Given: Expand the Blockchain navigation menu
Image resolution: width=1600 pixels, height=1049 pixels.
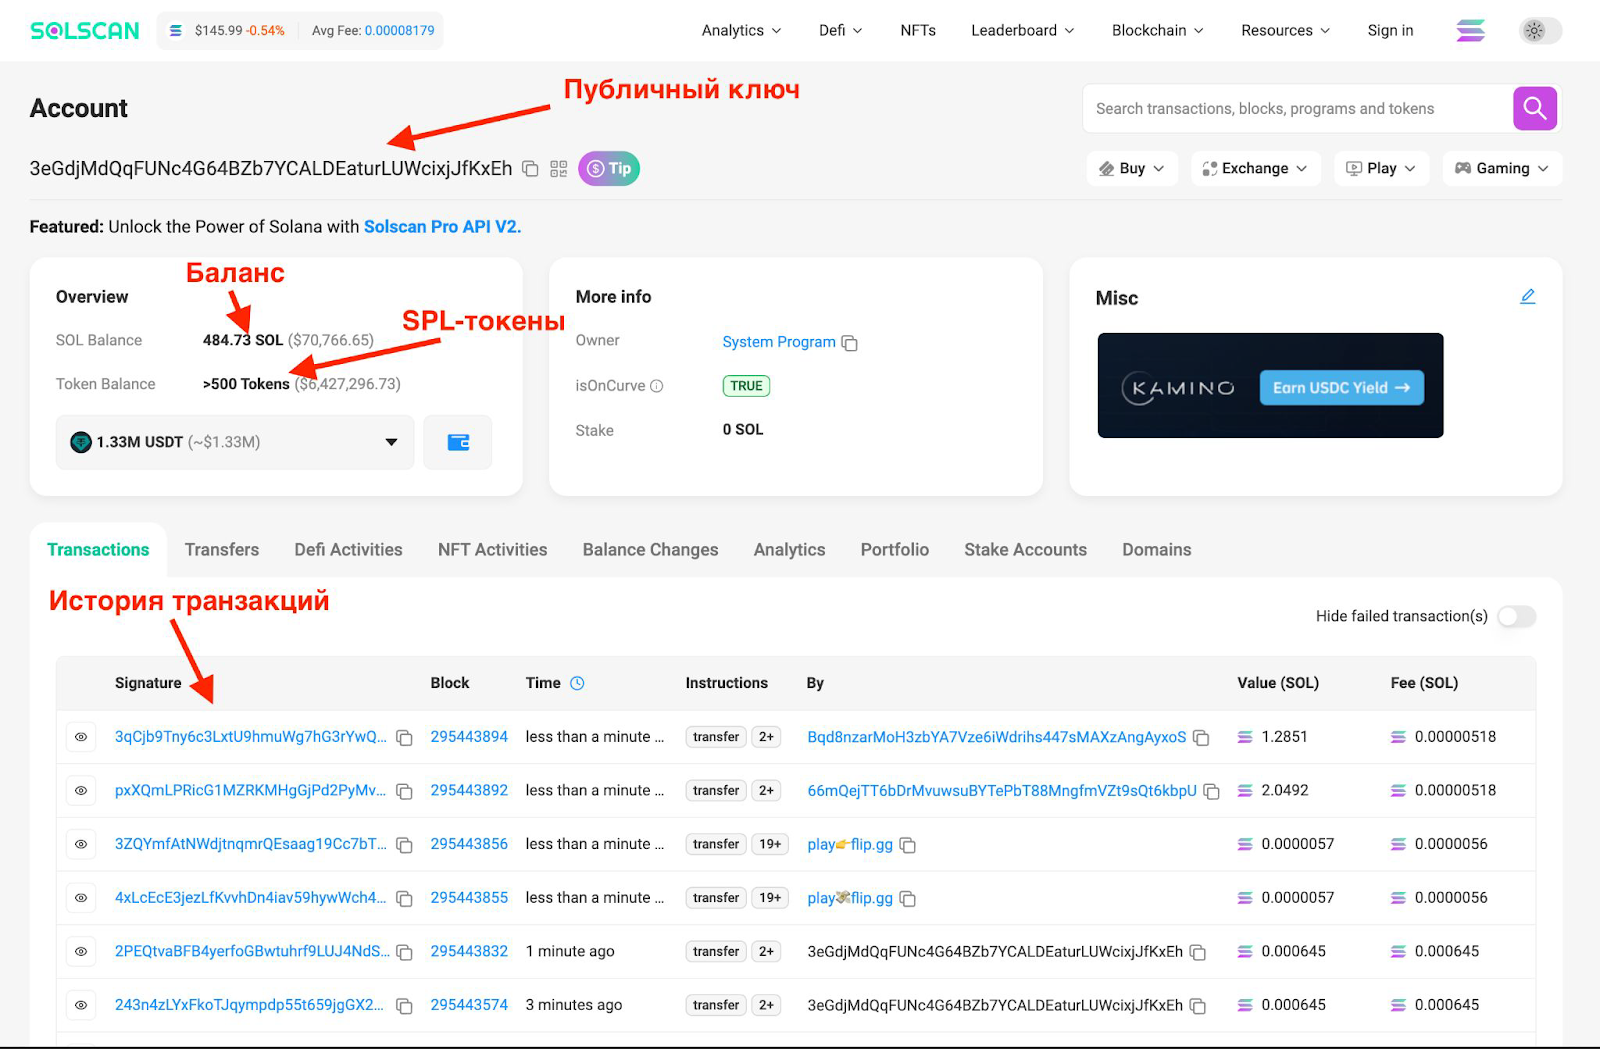Looking at the screenshot, I should [1157, 31].
